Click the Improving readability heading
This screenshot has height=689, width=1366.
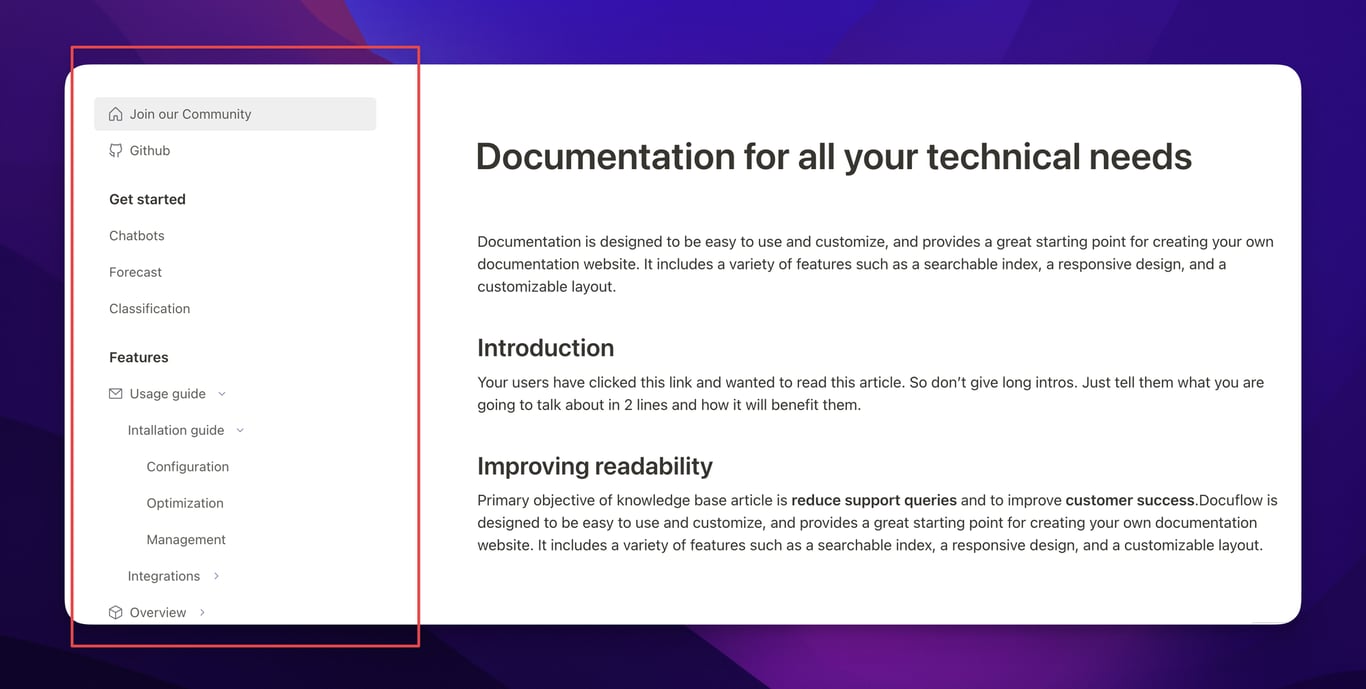pos(595,466)
